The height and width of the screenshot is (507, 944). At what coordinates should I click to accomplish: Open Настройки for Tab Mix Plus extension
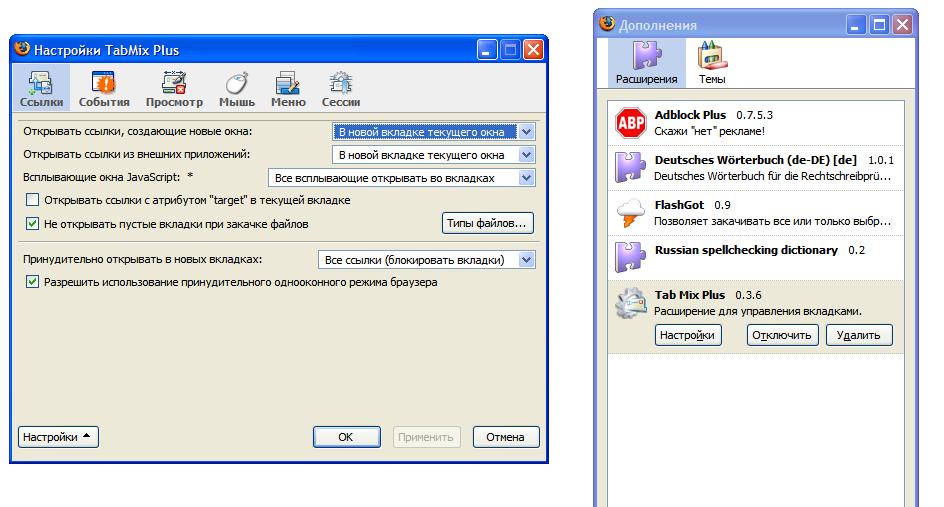click(x=688, y=335)
